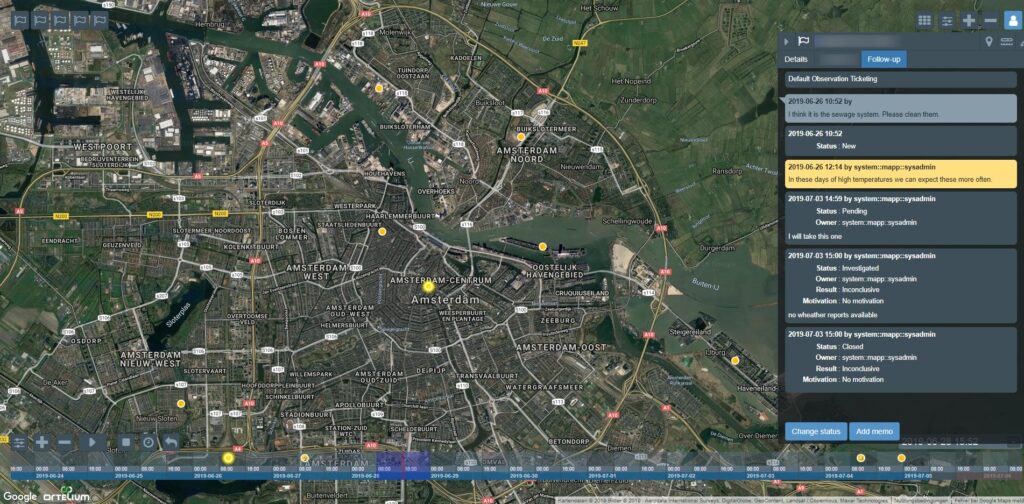Open the top-right map settings sliders icon
1024x504 pixels.
[947, 20]
